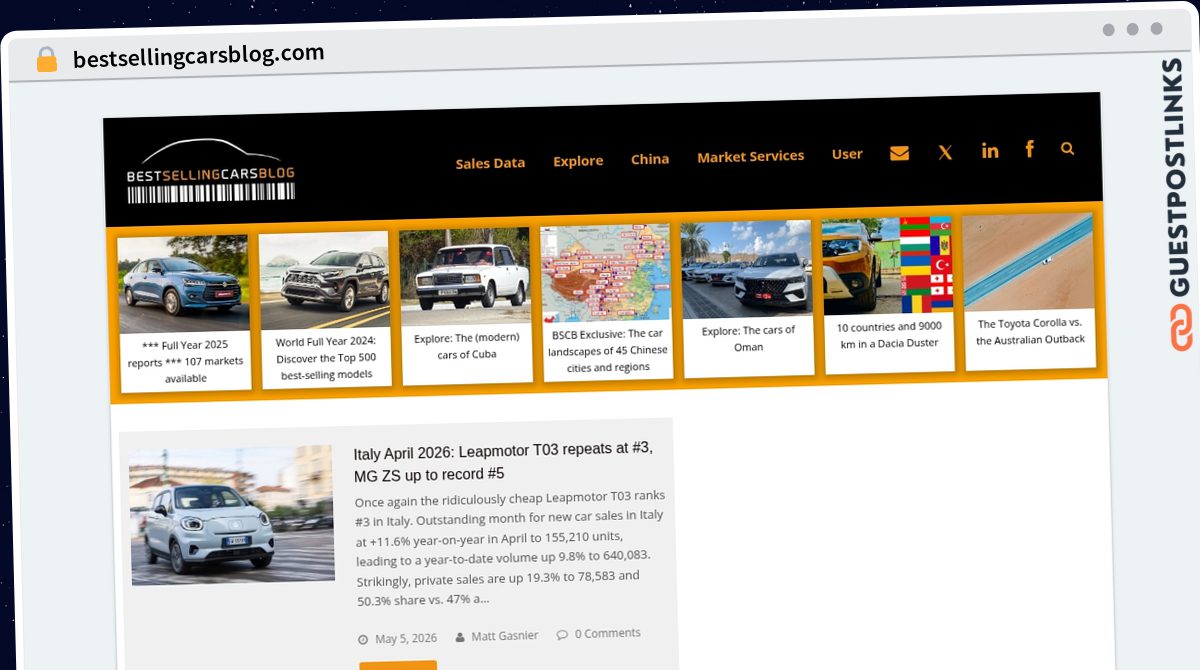
Task: Open the China menu
Action: point(650,158)
